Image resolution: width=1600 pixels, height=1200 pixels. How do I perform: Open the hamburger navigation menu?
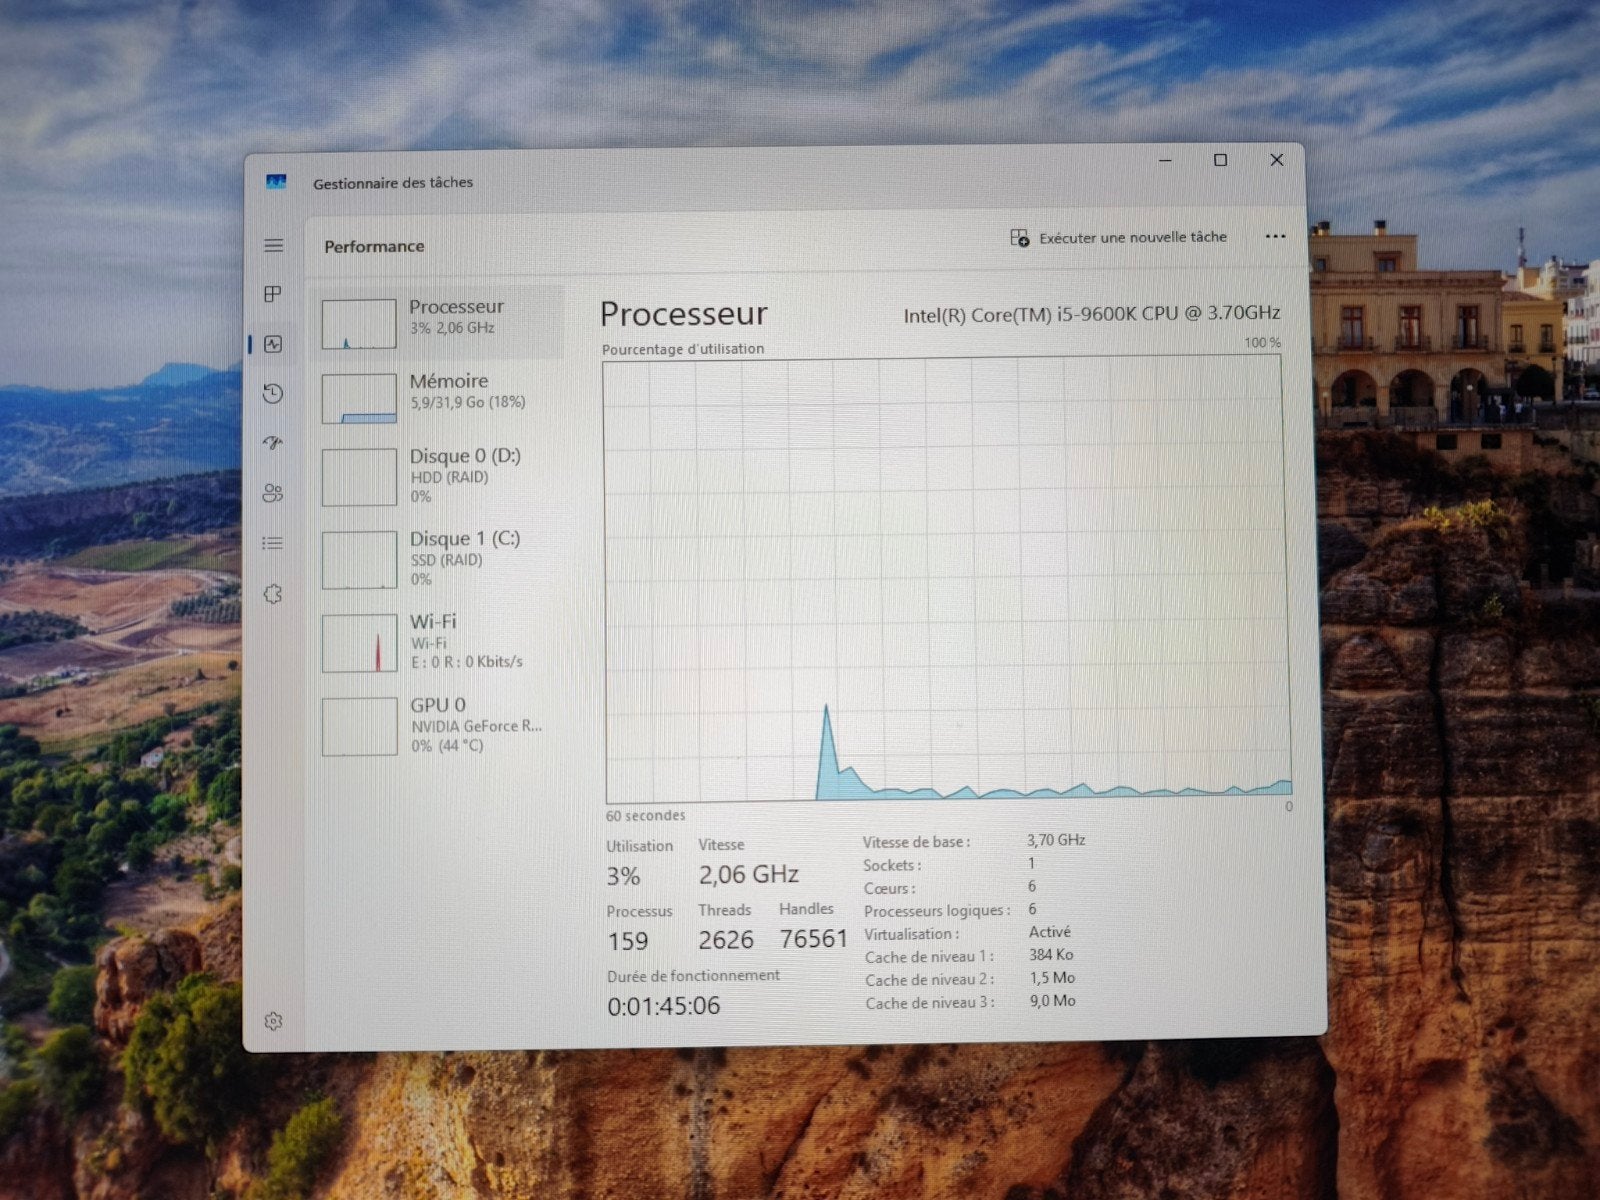(273, 246)
